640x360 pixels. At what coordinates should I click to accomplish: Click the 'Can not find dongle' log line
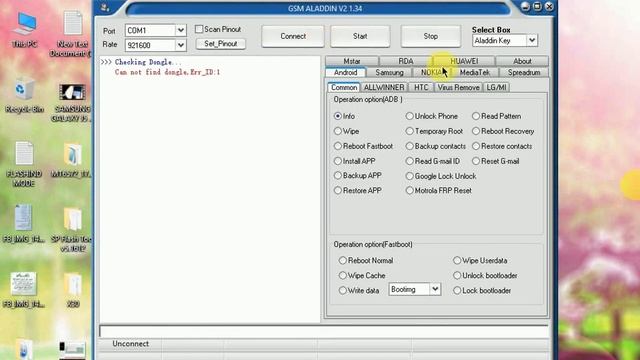pos(167,72)
